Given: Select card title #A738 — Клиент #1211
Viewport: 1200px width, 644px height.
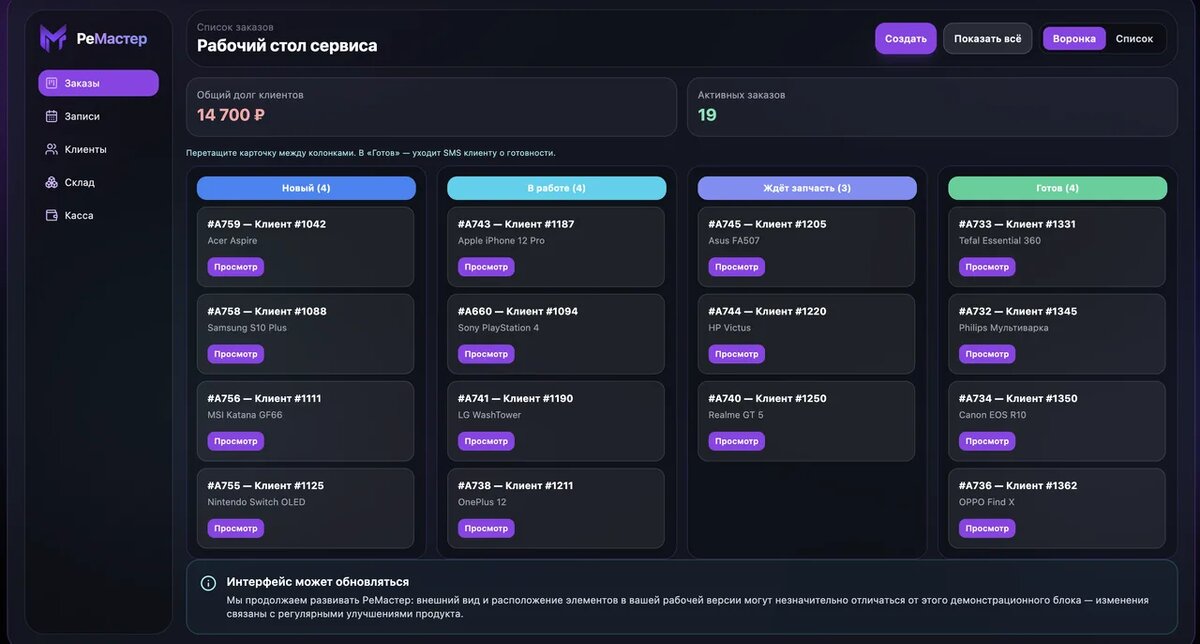Looking at the screenshot, I should (516, 485).
